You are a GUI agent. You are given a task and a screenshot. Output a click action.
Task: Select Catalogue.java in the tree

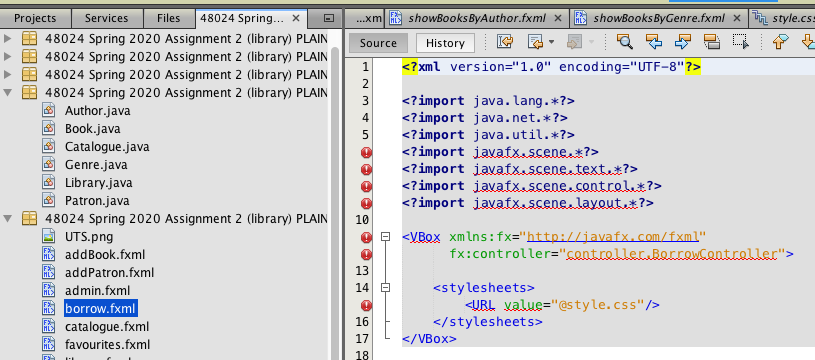pyautogui.click(x=107, y=147)
